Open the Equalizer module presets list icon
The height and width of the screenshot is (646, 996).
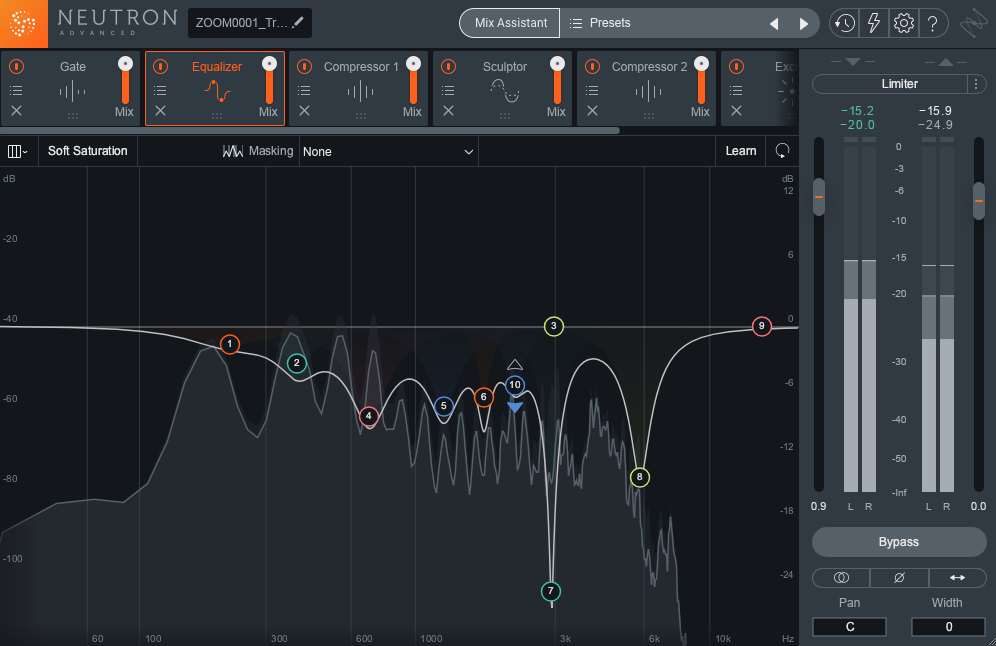(x=161, y=90)
